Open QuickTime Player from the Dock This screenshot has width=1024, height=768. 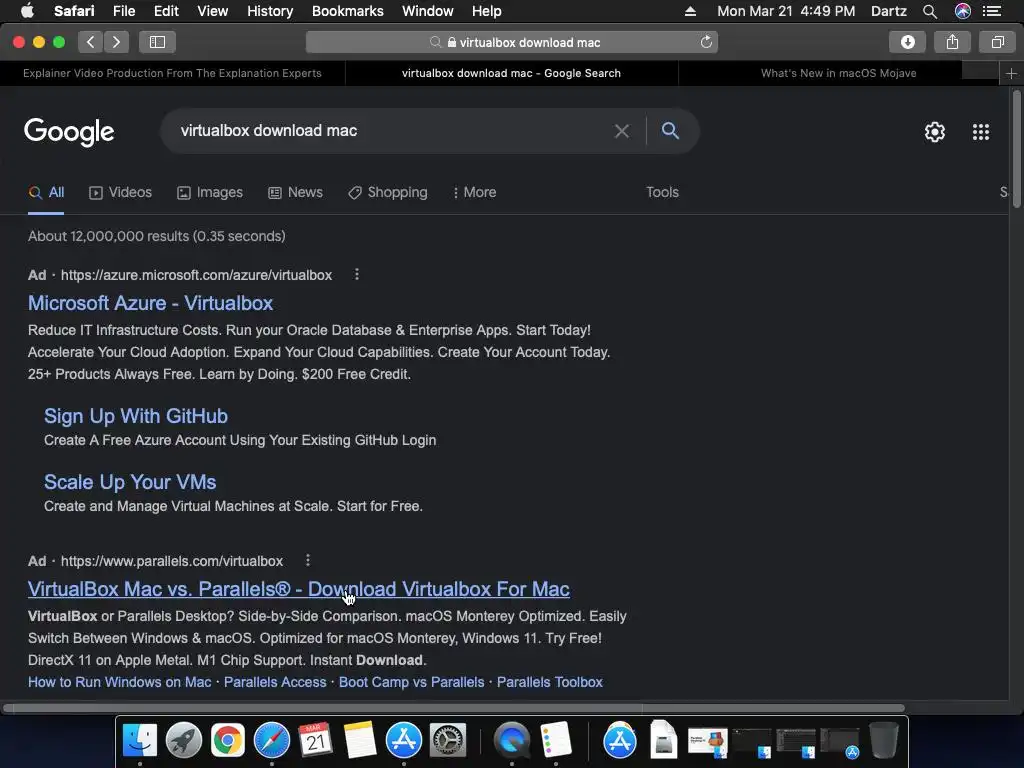(511, 741)
